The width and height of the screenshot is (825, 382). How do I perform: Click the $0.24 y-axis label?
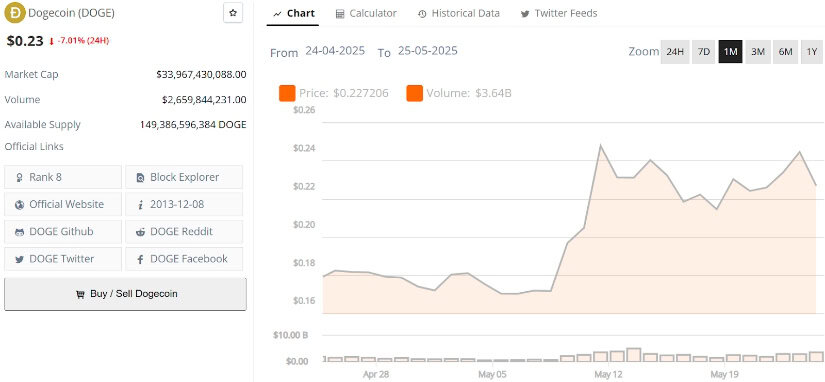pos(304,148)
